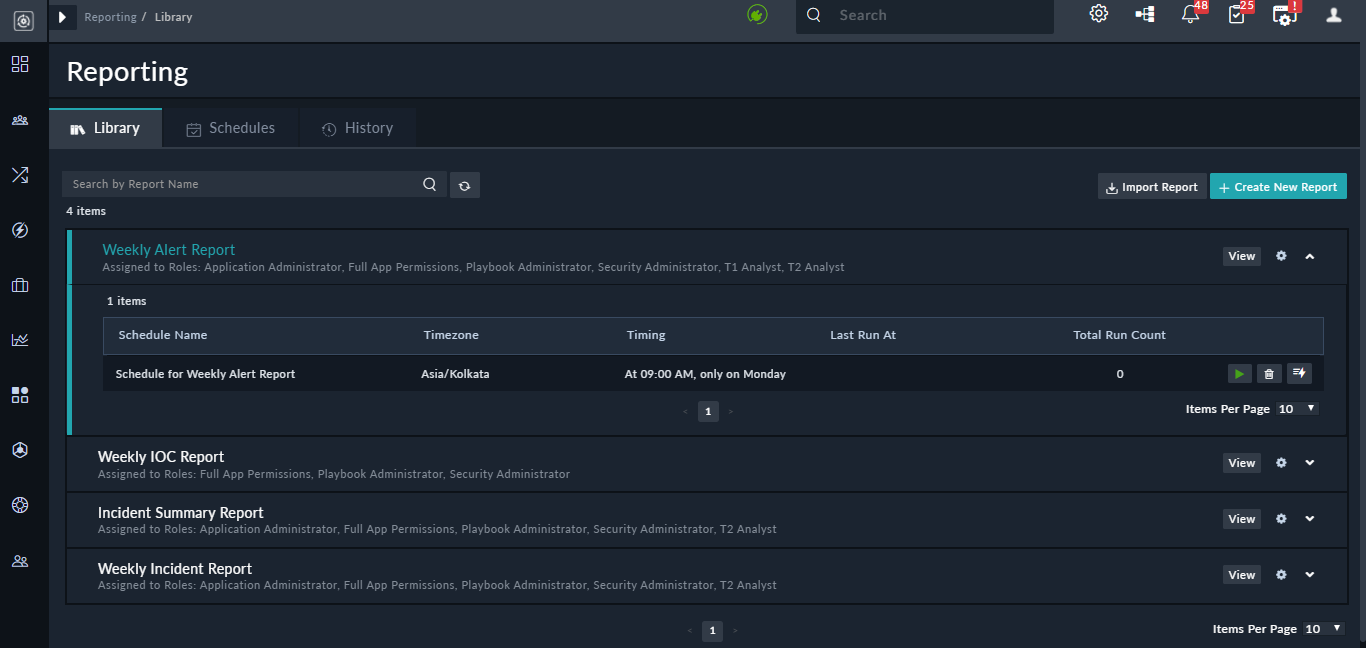The width and height of the screenshot is (1366, 648).
Task: View the Weekly Alert Report
Action: point(1242,256)
